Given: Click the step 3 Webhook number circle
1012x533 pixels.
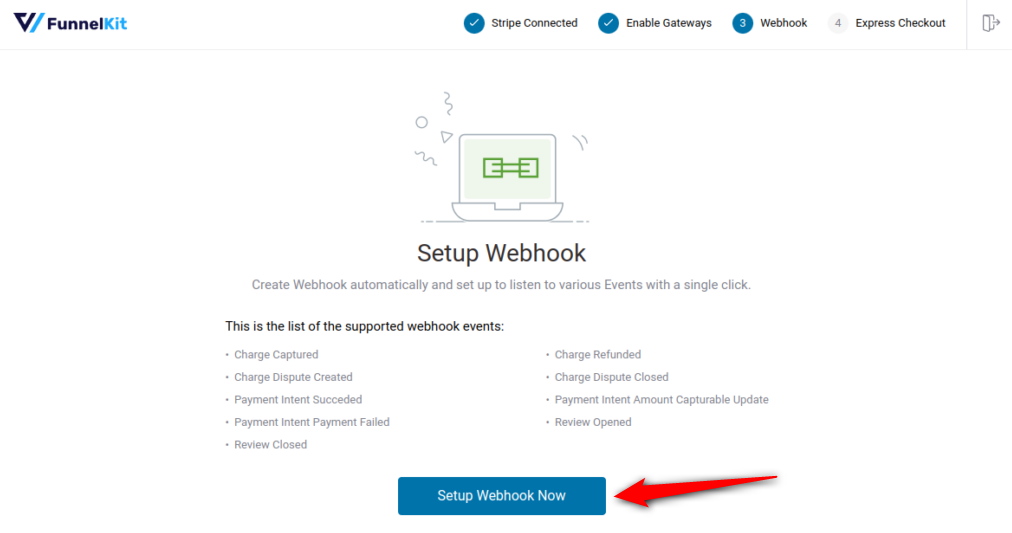Looking at the screenshot, I should (742, 23).
